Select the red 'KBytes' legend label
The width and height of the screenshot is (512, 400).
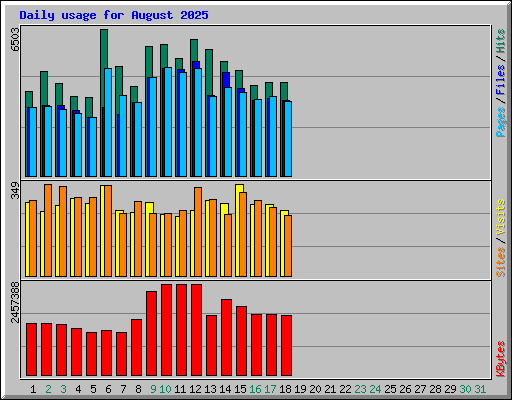(x=500, y=359)
